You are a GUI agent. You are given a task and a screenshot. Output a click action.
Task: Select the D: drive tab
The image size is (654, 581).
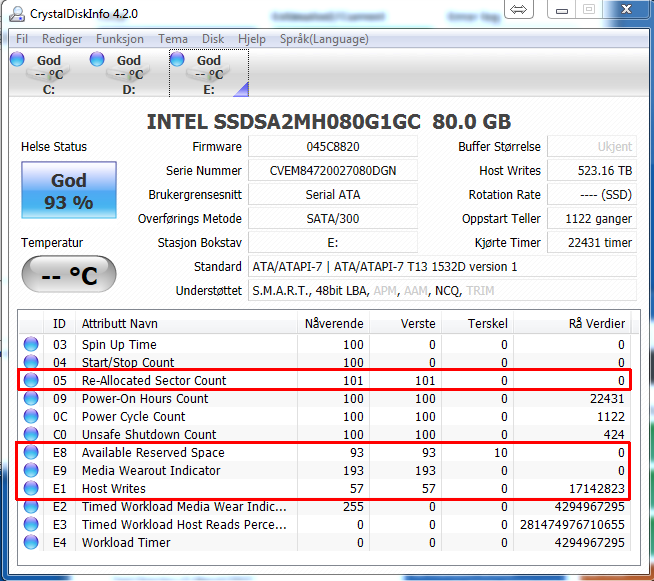click(129, 74)
